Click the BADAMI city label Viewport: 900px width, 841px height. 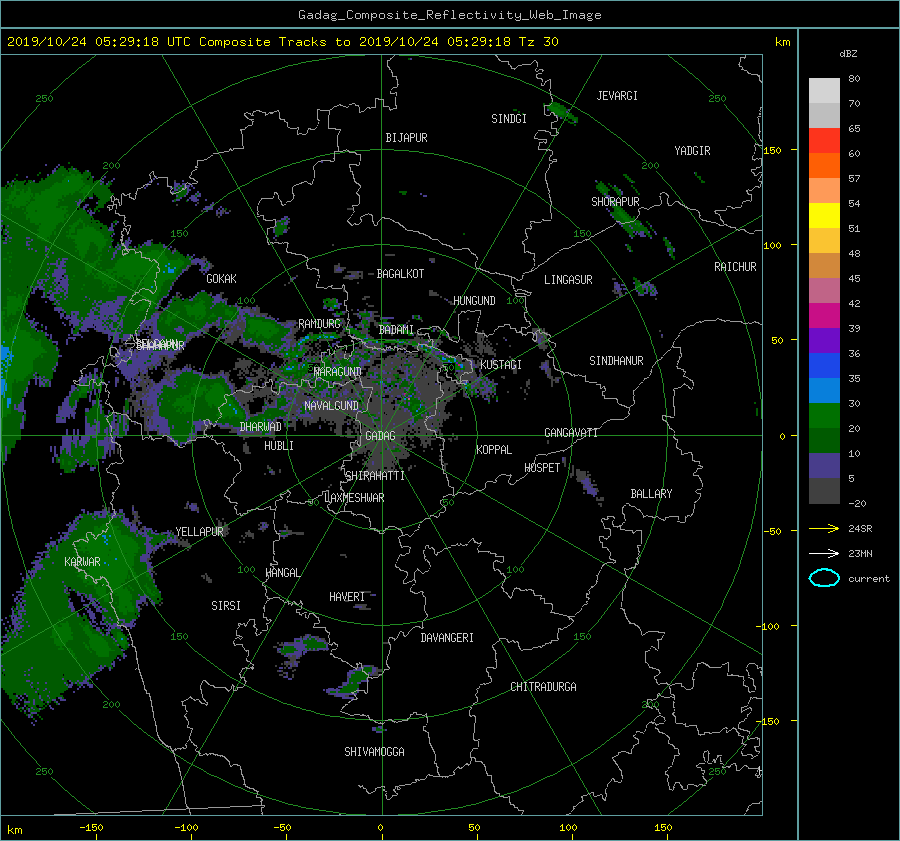(396, 330)
